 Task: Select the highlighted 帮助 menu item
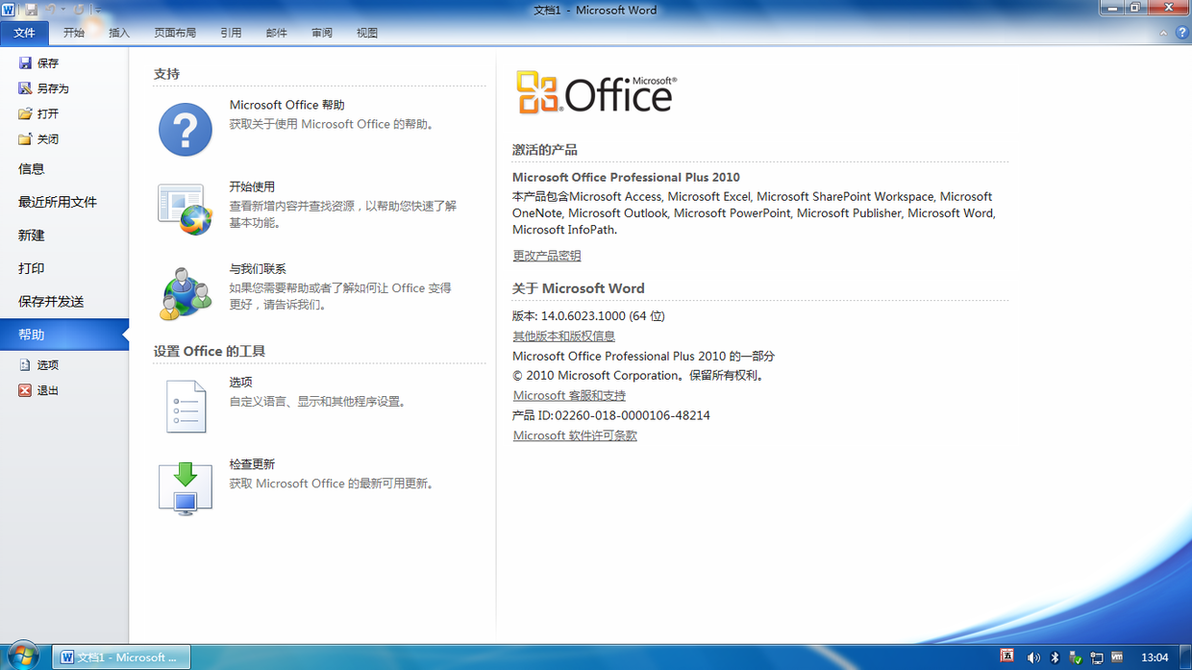tap(65, 335)
